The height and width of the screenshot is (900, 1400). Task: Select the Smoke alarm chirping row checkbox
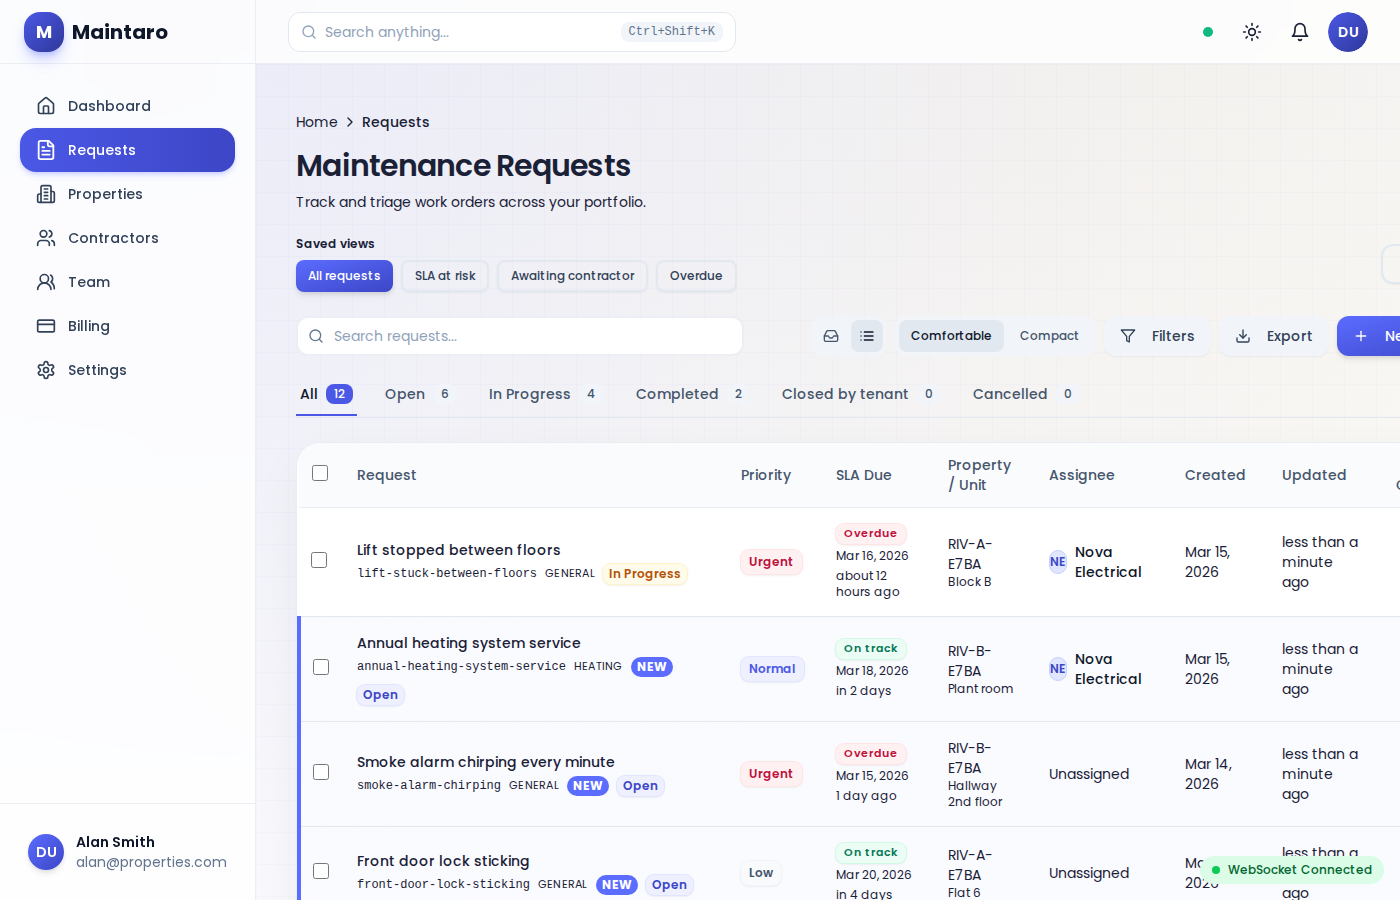click(321, 772)
